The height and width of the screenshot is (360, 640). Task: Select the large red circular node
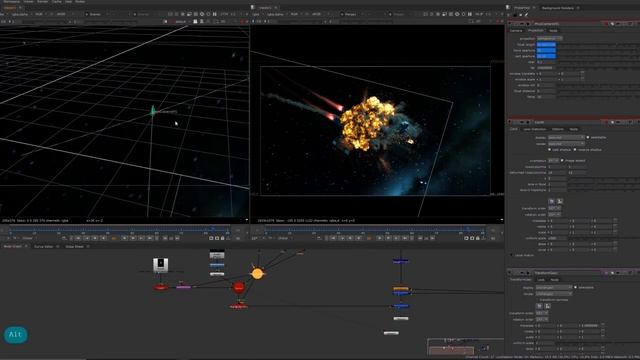point(238,287)
